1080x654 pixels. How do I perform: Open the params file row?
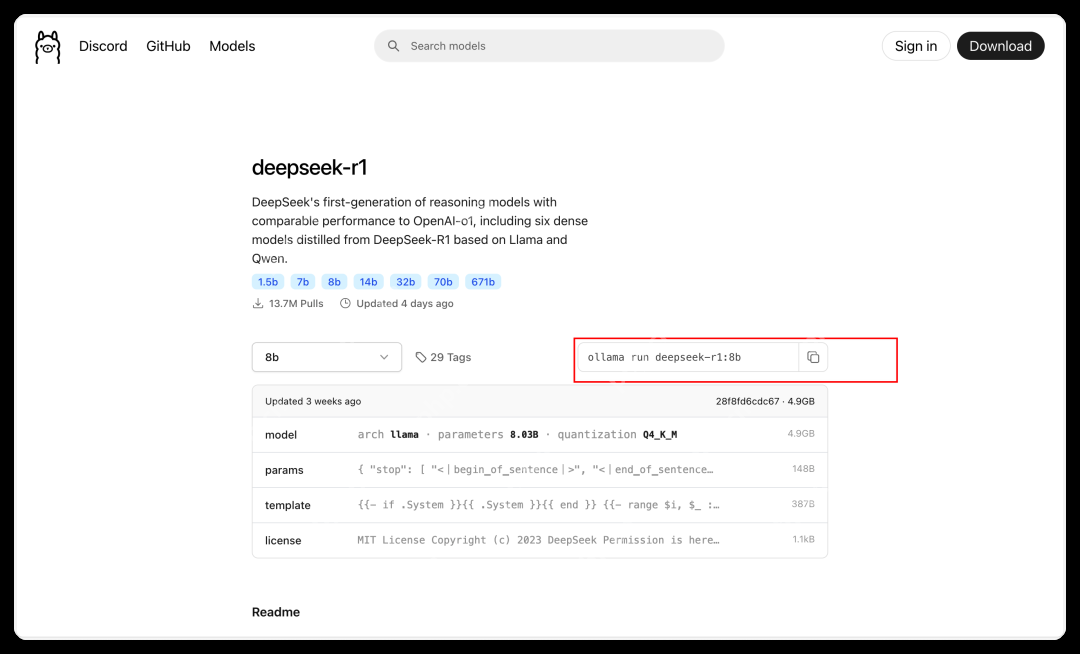tap(539, 470)
